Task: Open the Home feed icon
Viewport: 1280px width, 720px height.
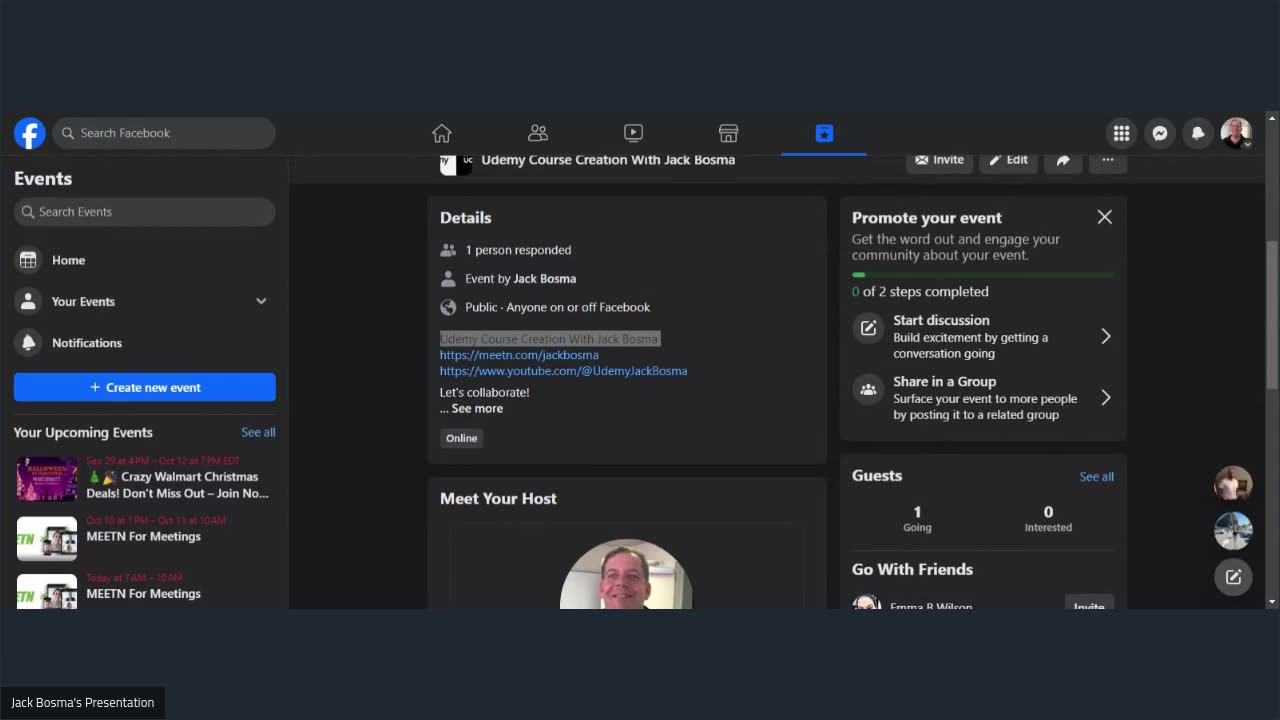Action: click(442, 133)
